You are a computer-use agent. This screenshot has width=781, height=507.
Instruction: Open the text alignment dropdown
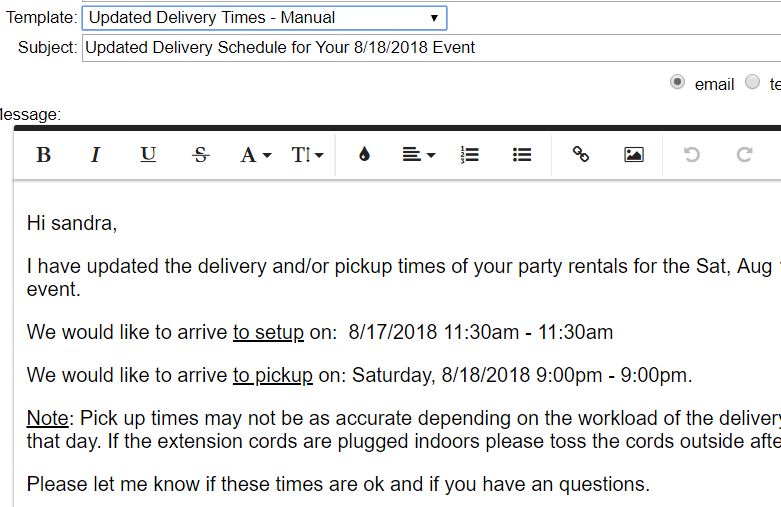coord(418,155)
